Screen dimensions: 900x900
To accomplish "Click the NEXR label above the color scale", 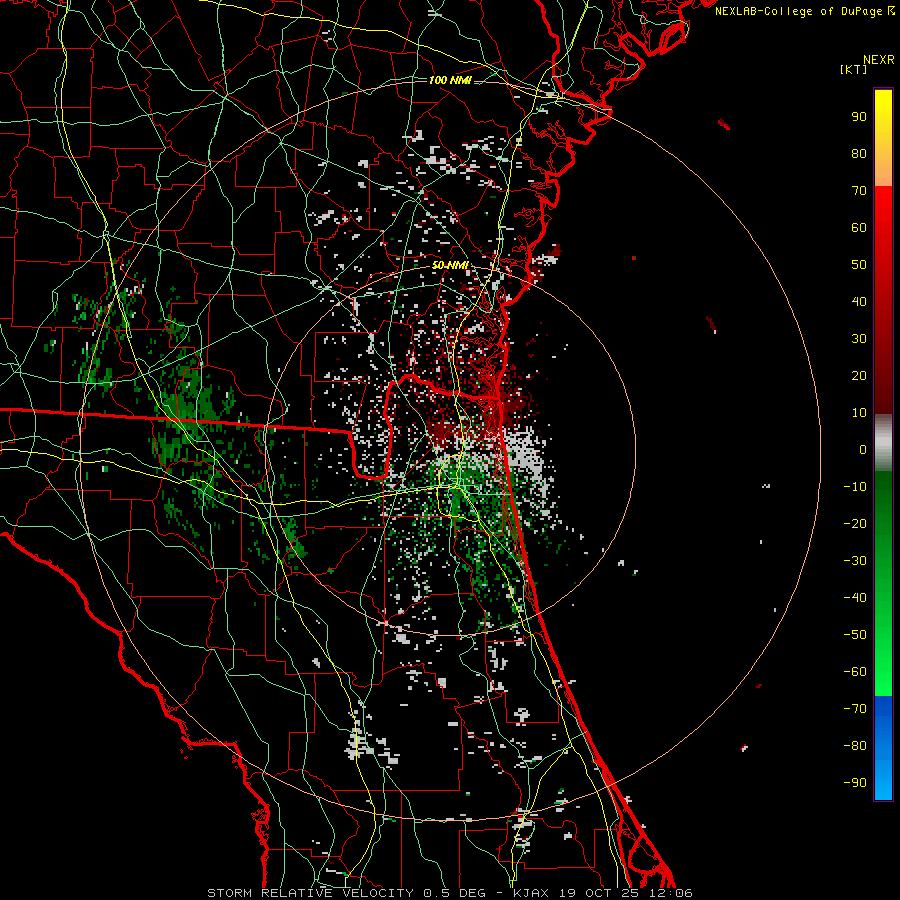I will coord(879,60).
